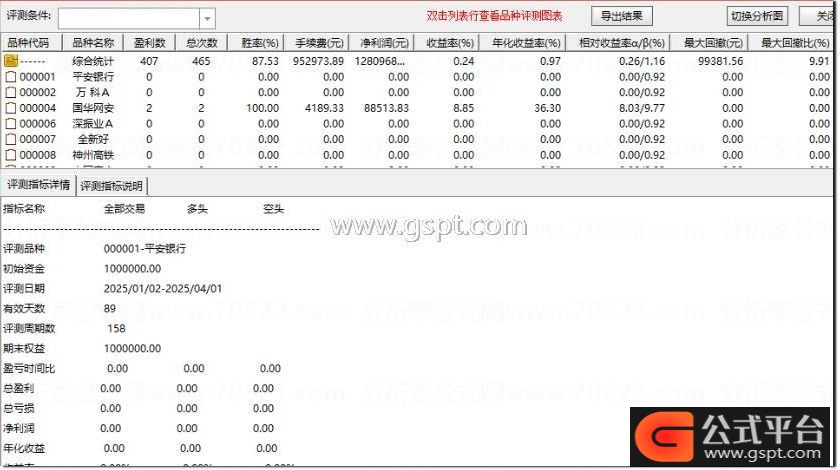Image resolution: width=840 pixels, height=470 pixels.
Task: Switch to 评测指标说明 tab
Action: pyautogui.click(x=111, y=186)
